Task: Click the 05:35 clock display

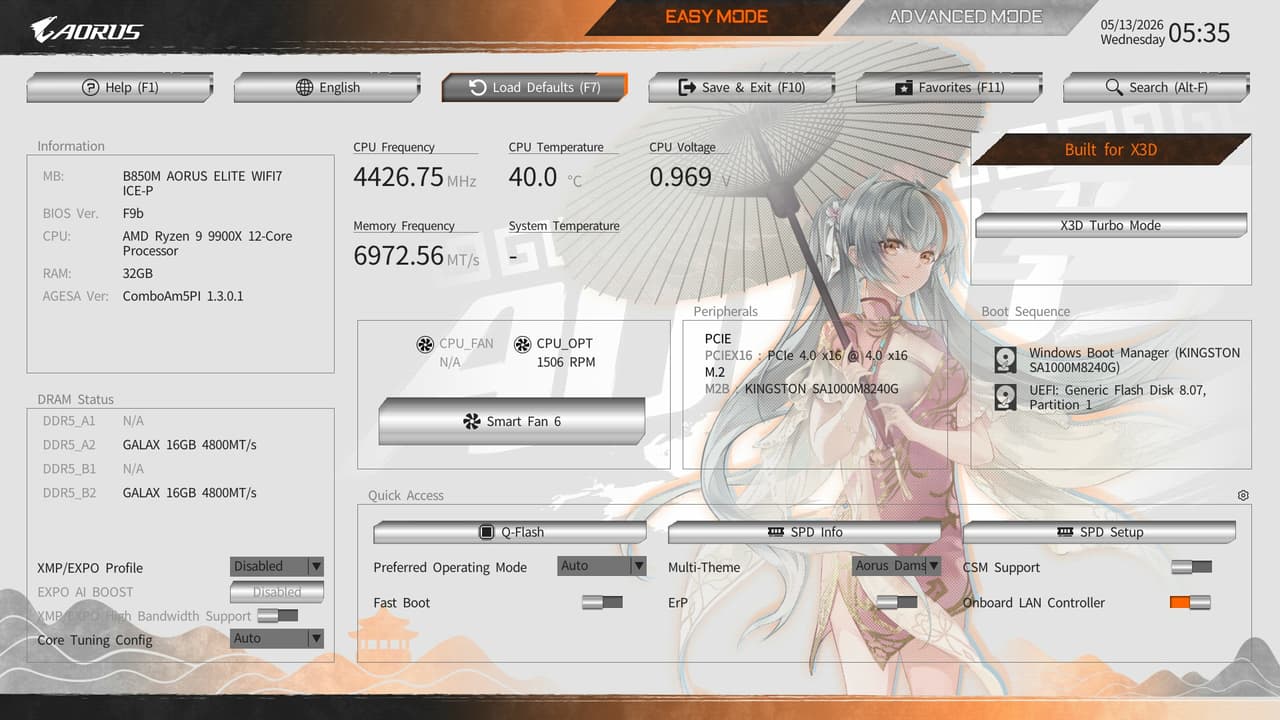Action: point(1199,33)
